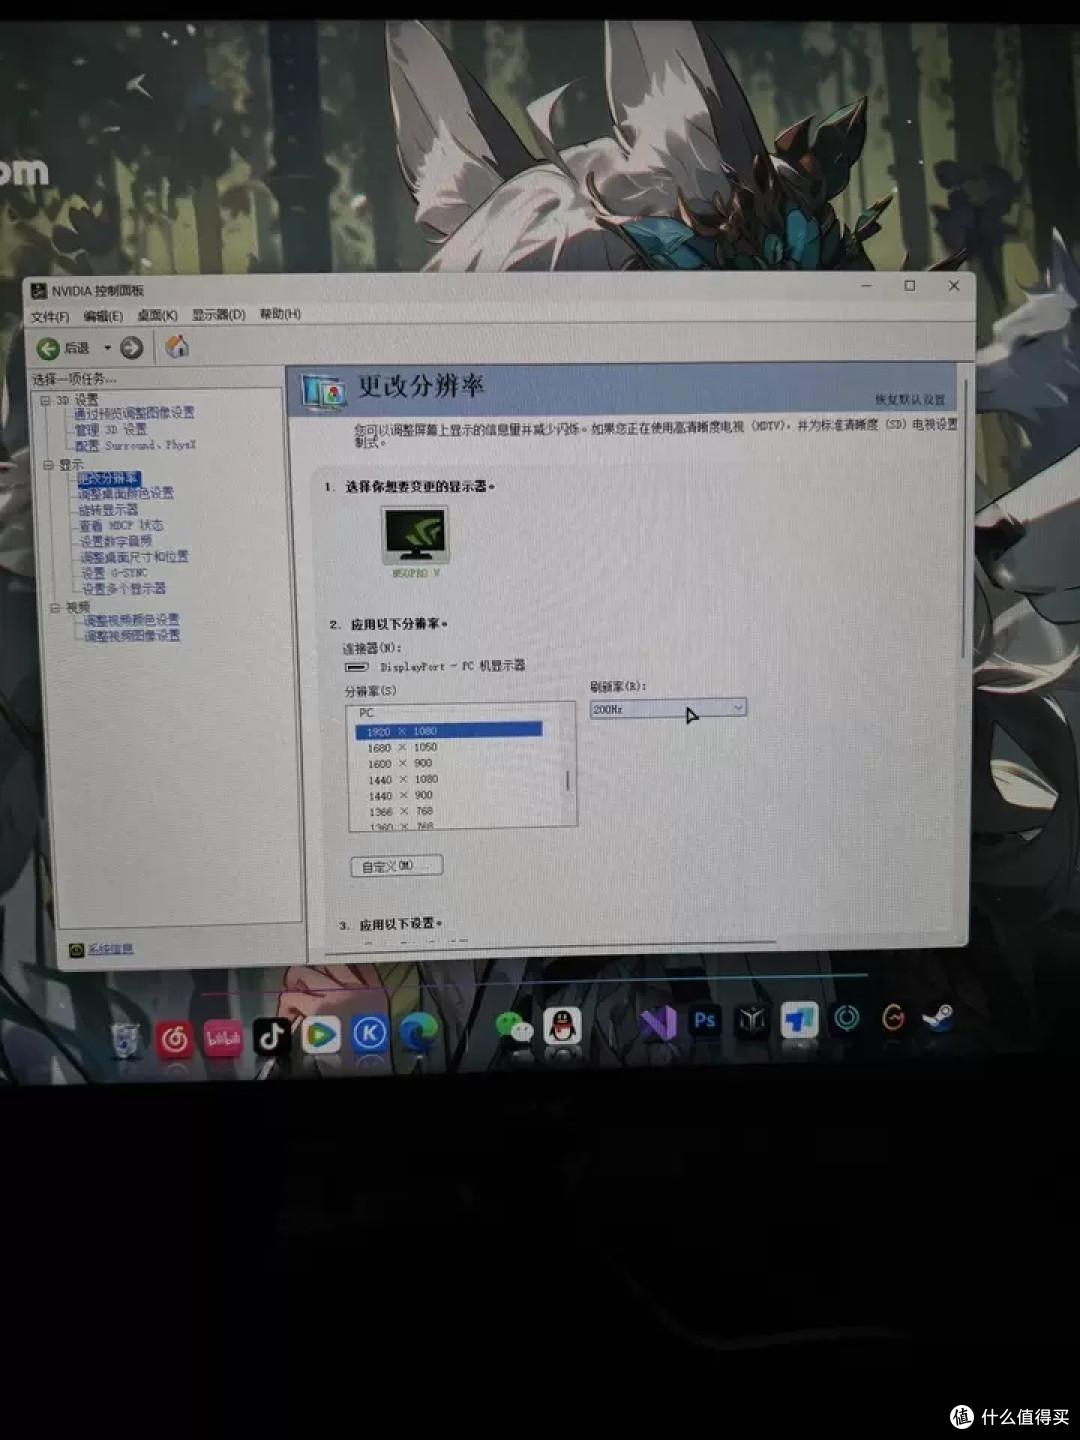Open the dark geometric dock icon beside Photoshop

point(752,1020)
